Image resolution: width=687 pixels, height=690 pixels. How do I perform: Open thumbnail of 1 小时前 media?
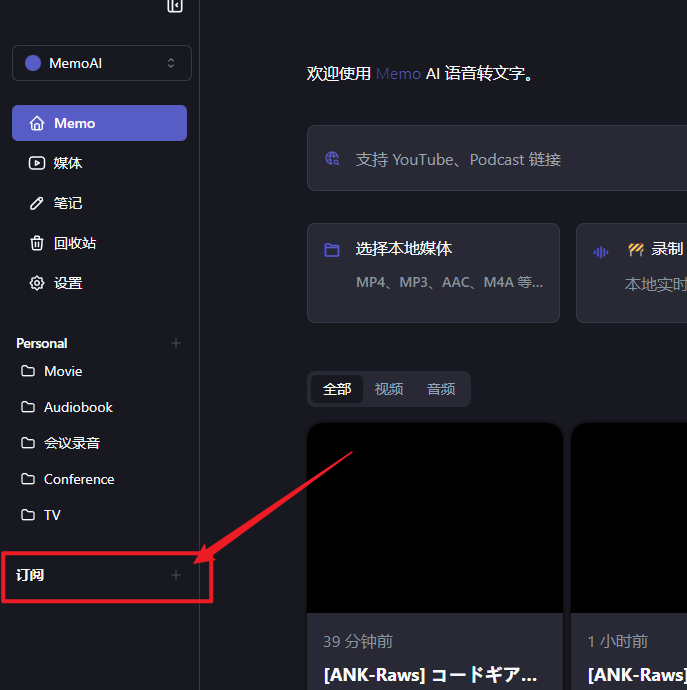coord(629,518)
